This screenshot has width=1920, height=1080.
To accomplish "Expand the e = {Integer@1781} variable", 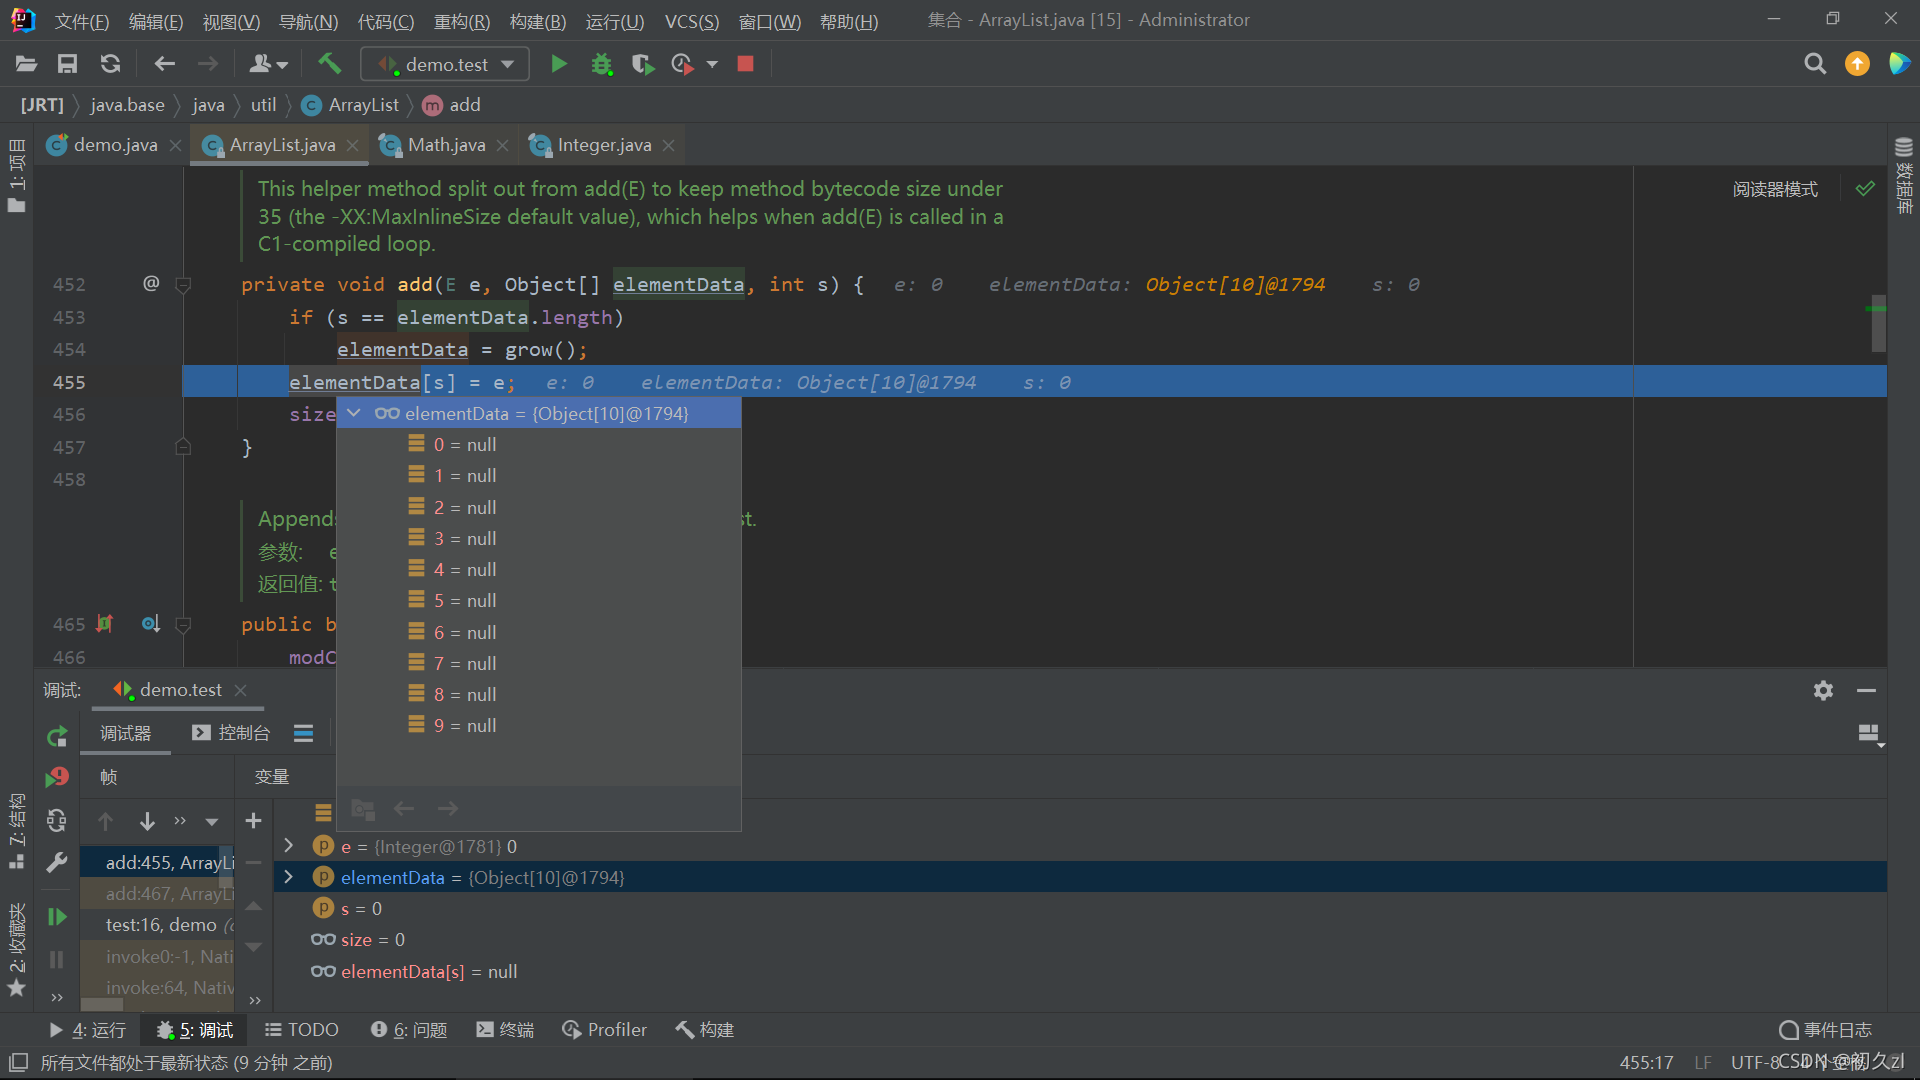I will pos(288,846).
